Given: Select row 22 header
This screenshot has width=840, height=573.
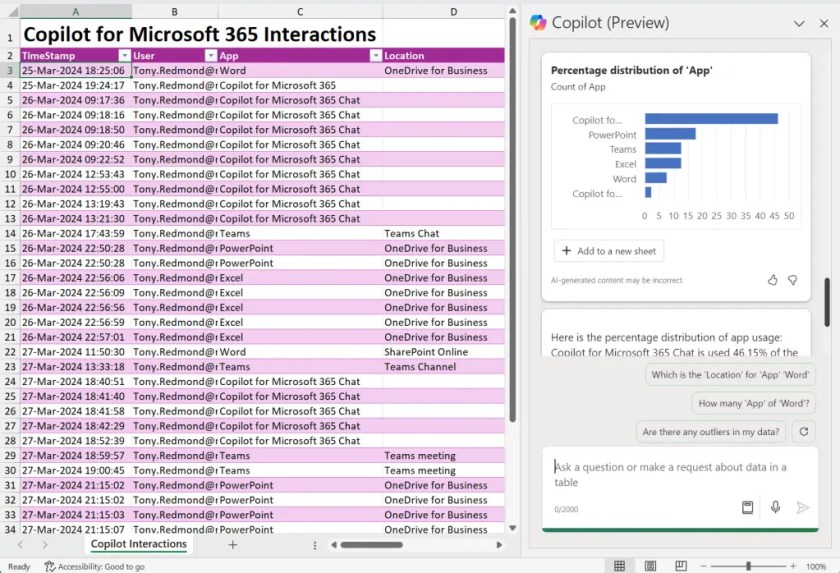Looking at the screenshot, I should point(10,352).
